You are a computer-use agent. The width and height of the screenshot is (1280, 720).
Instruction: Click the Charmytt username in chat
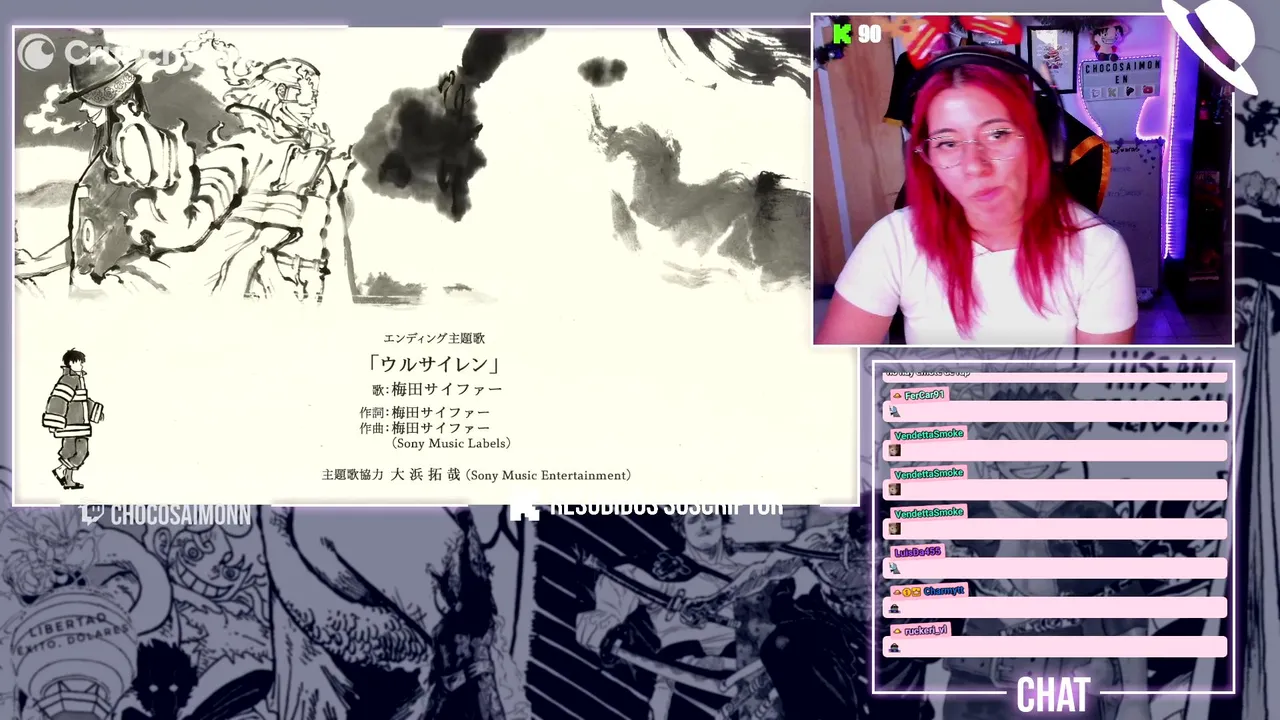pyautogui.click(x=943, y=591)
